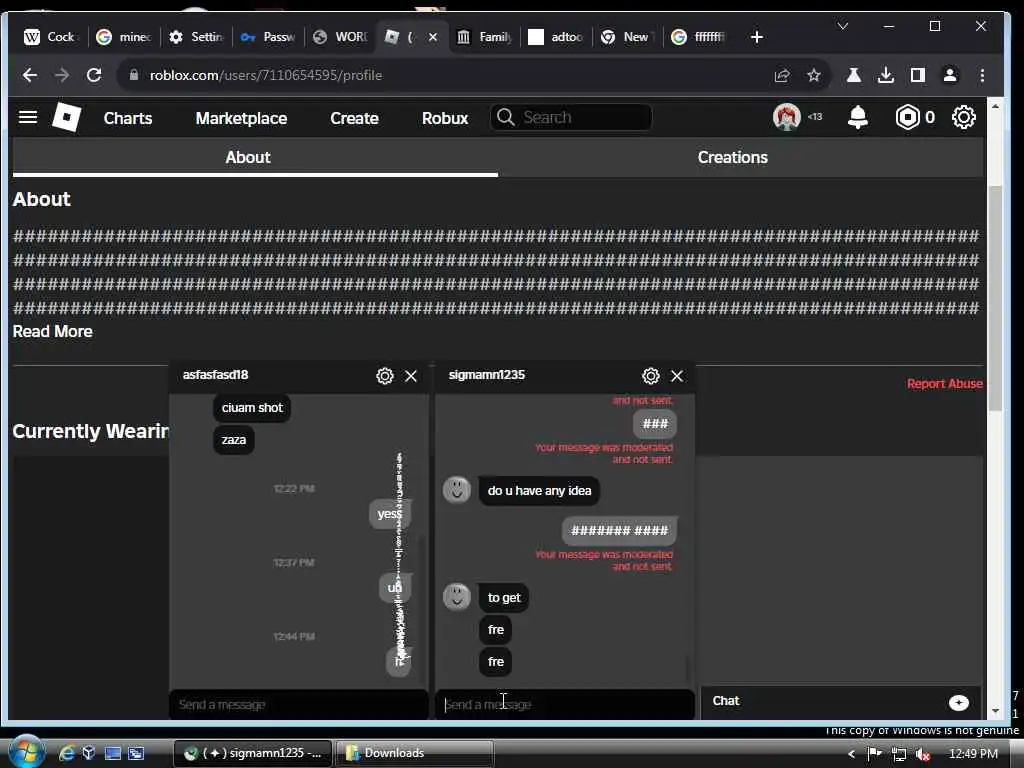Expand the bio with Read More
This screenshot has width=1024, height=768.
(x=52, y=332)
